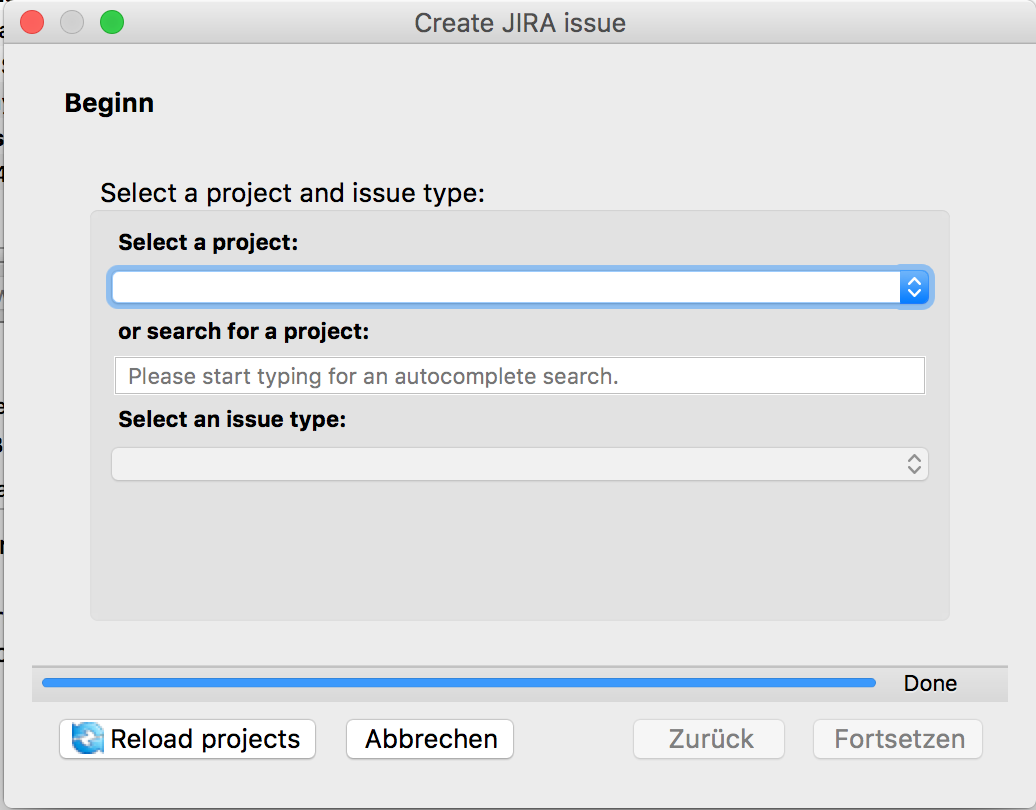This screenshot has height=810, width=1036.
Task: Click the issue type dropdown chevrons
Action: point(913,464)
